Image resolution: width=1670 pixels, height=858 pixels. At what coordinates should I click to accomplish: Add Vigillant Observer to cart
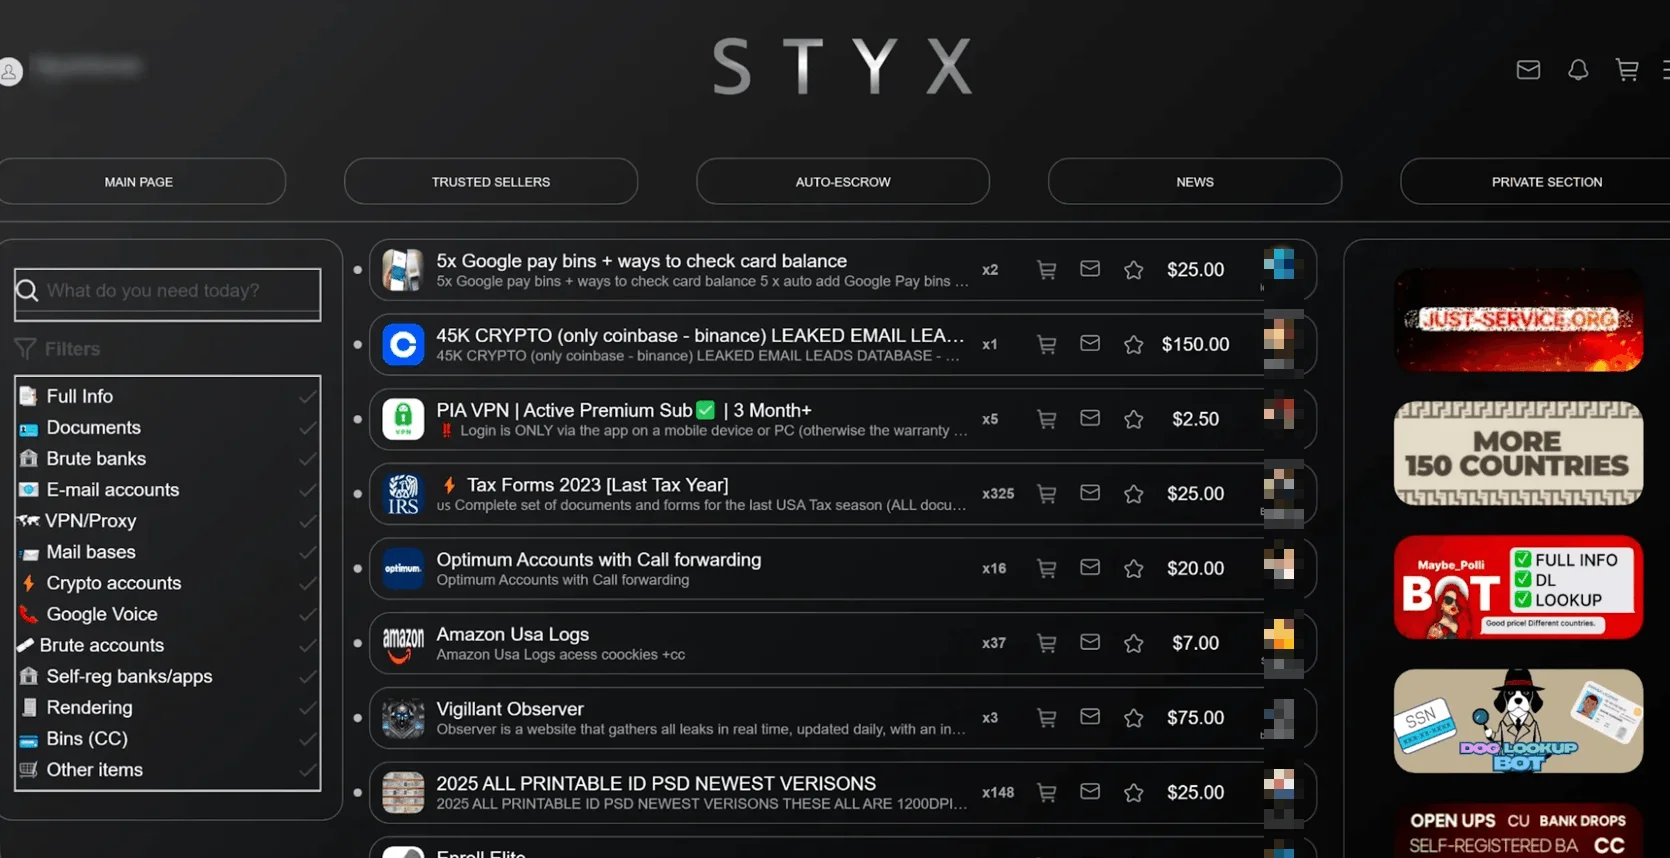pos(1047,718)
